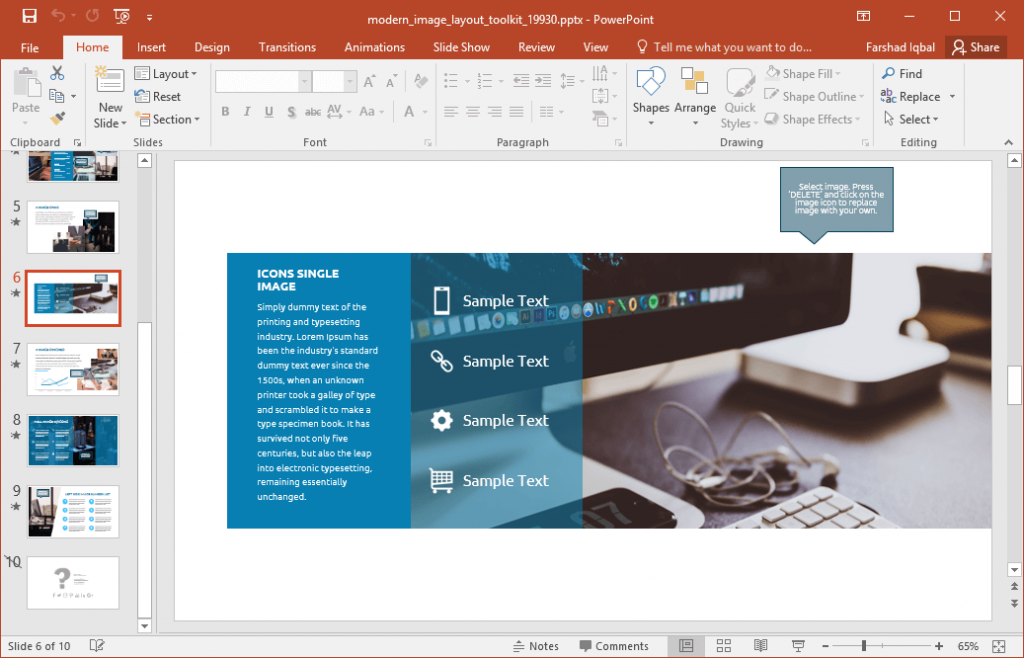Expand the Layout dropdown
The width and height of the screenshot is (1024, 658).
[167, 72]
